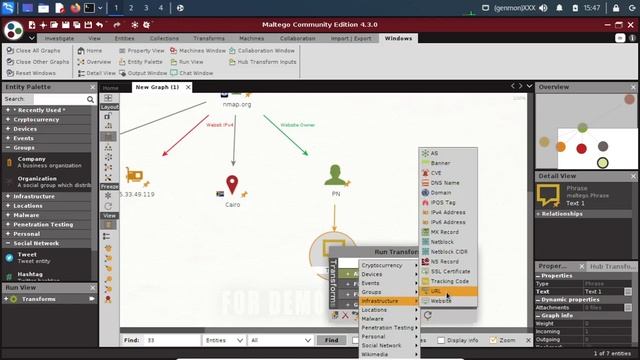This screenshot has width=640, height=360.
Task: Click Reset Windows in the ribbon
Action: click(31, 73)
